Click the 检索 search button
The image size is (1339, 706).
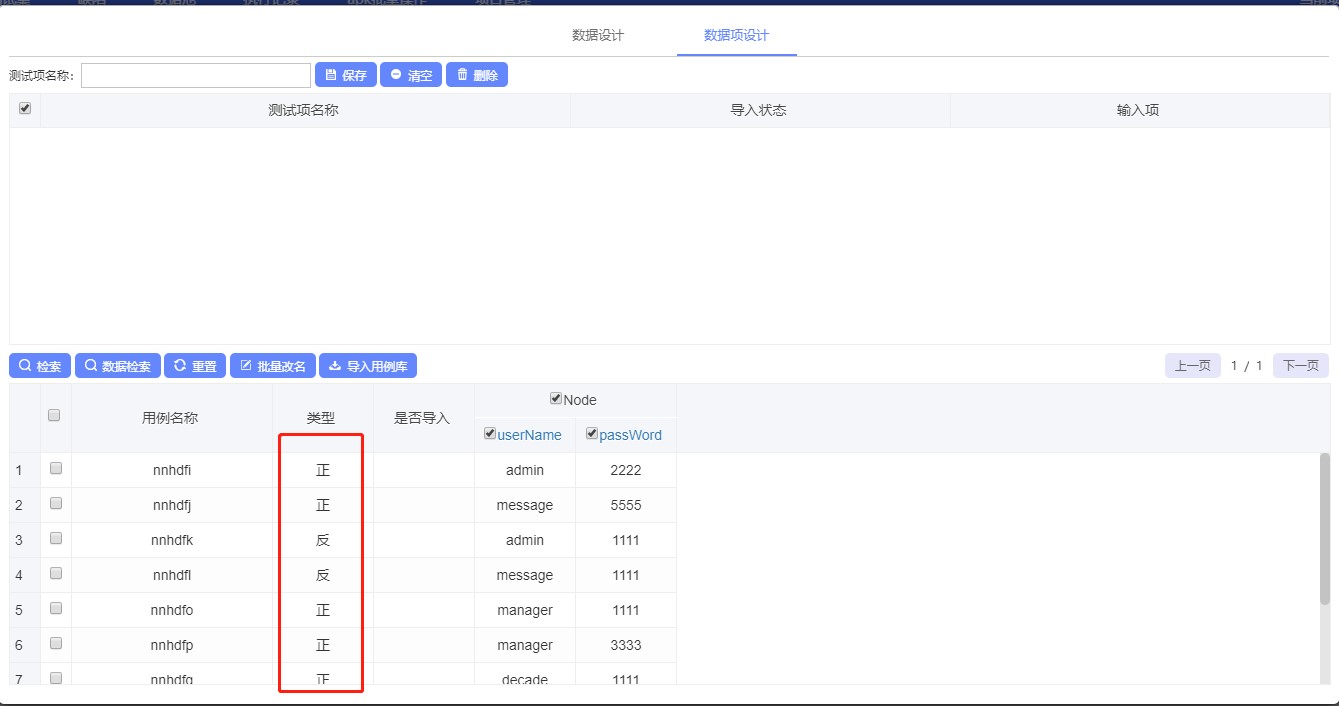pos(40,366)
